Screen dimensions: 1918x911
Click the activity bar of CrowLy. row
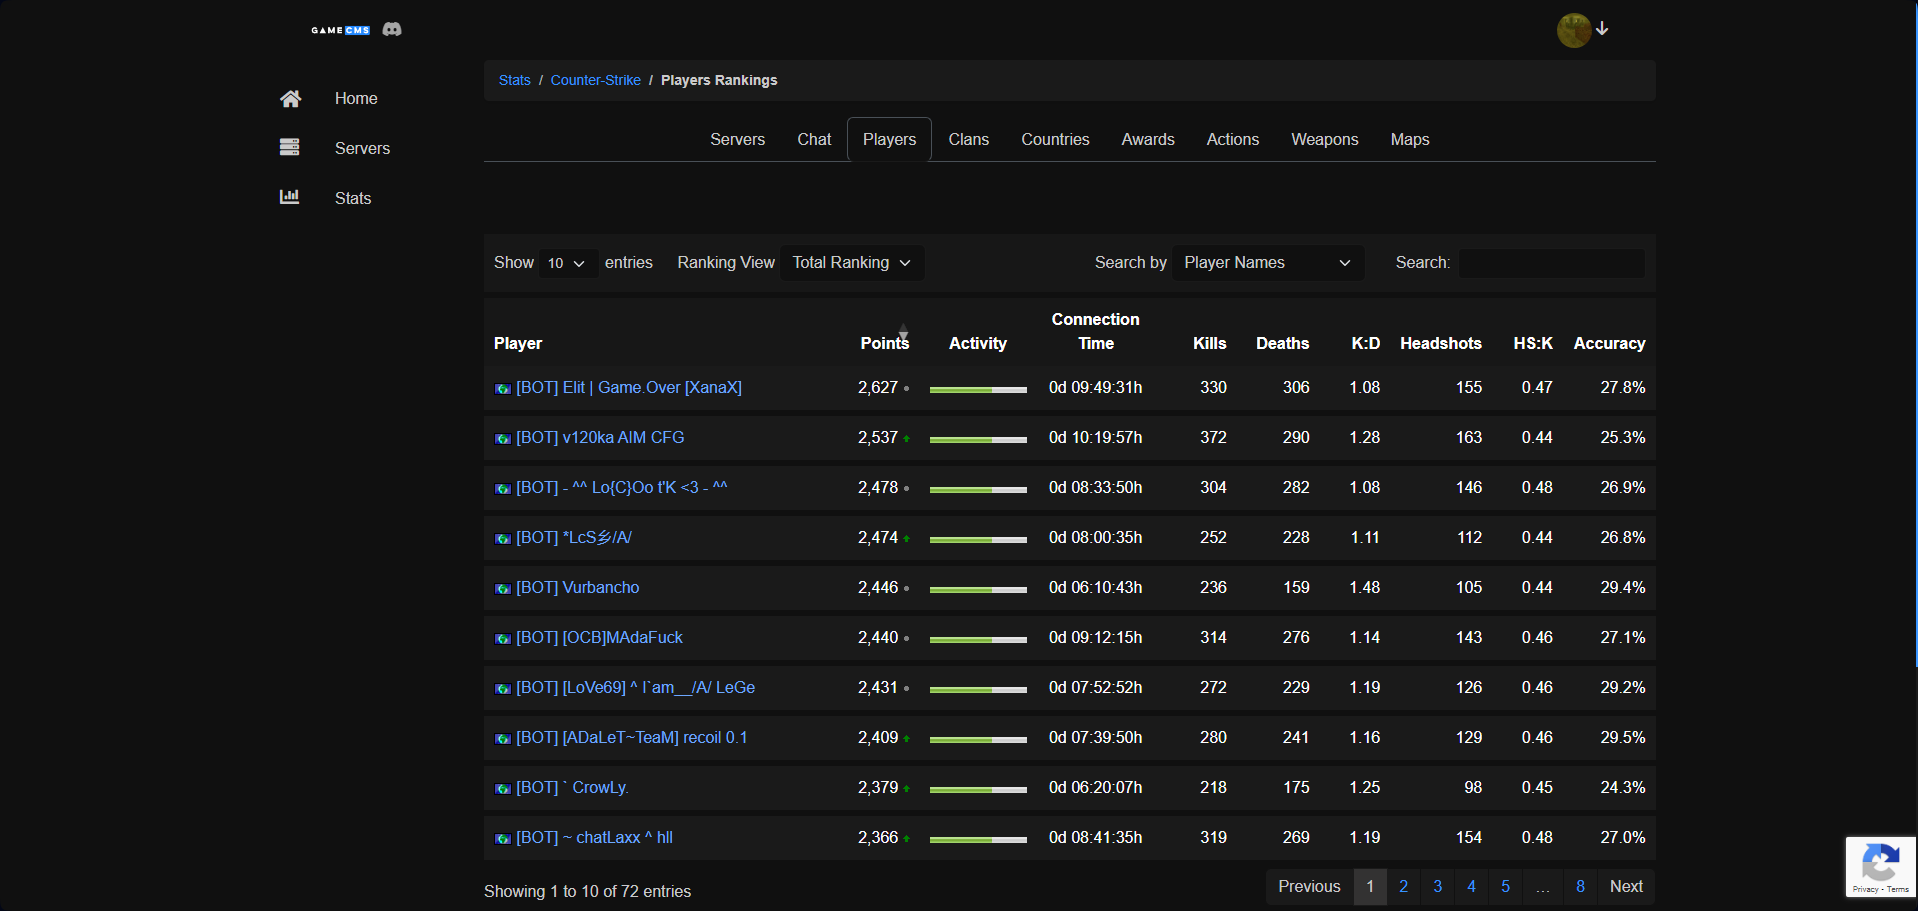[978, 790]
